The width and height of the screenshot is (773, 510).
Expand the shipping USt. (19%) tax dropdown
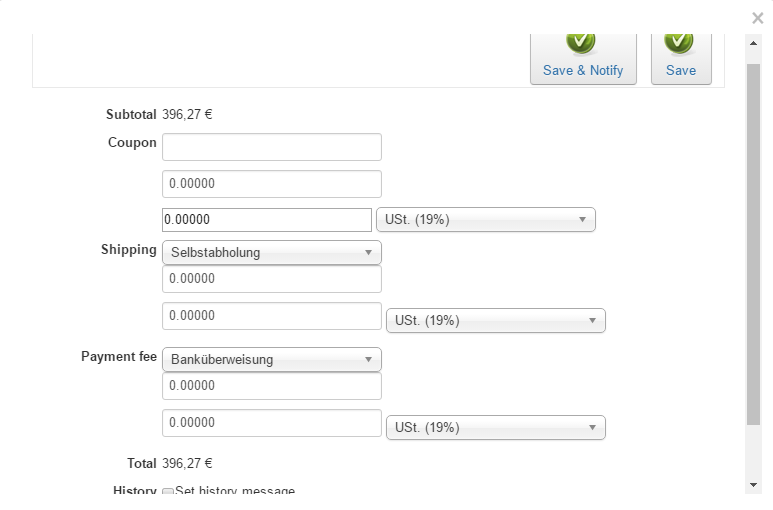(495, 321)
